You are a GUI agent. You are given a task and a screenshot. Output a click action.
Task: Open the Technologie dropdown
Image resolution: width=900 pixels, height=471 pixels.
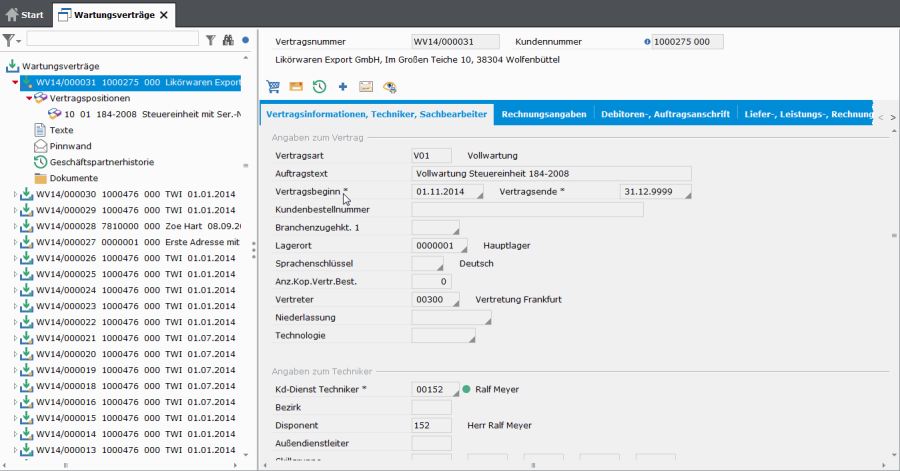(x=471, y=339)
